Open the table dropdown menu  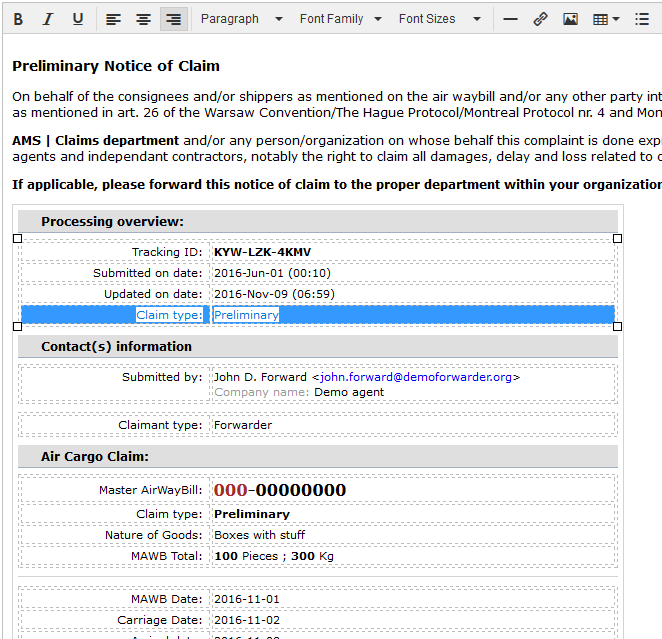tap(606, 19)
